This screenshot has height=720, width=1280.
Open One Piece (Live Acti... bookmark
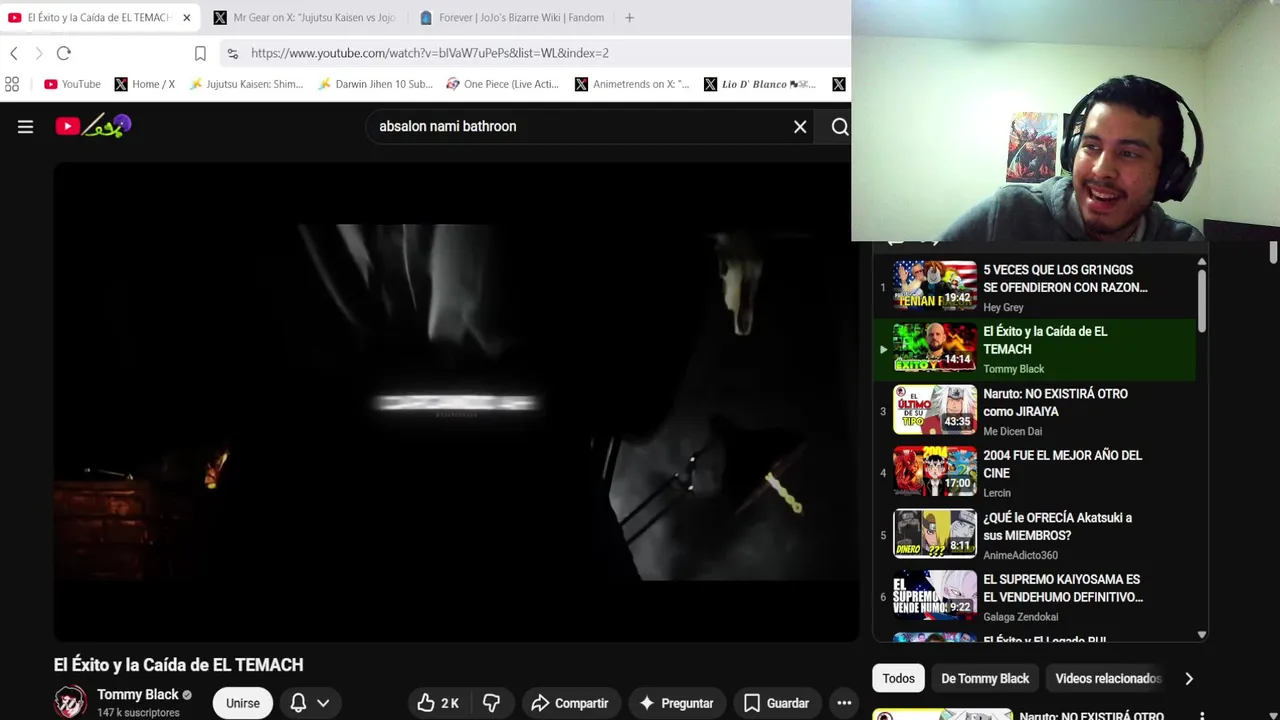503,84
